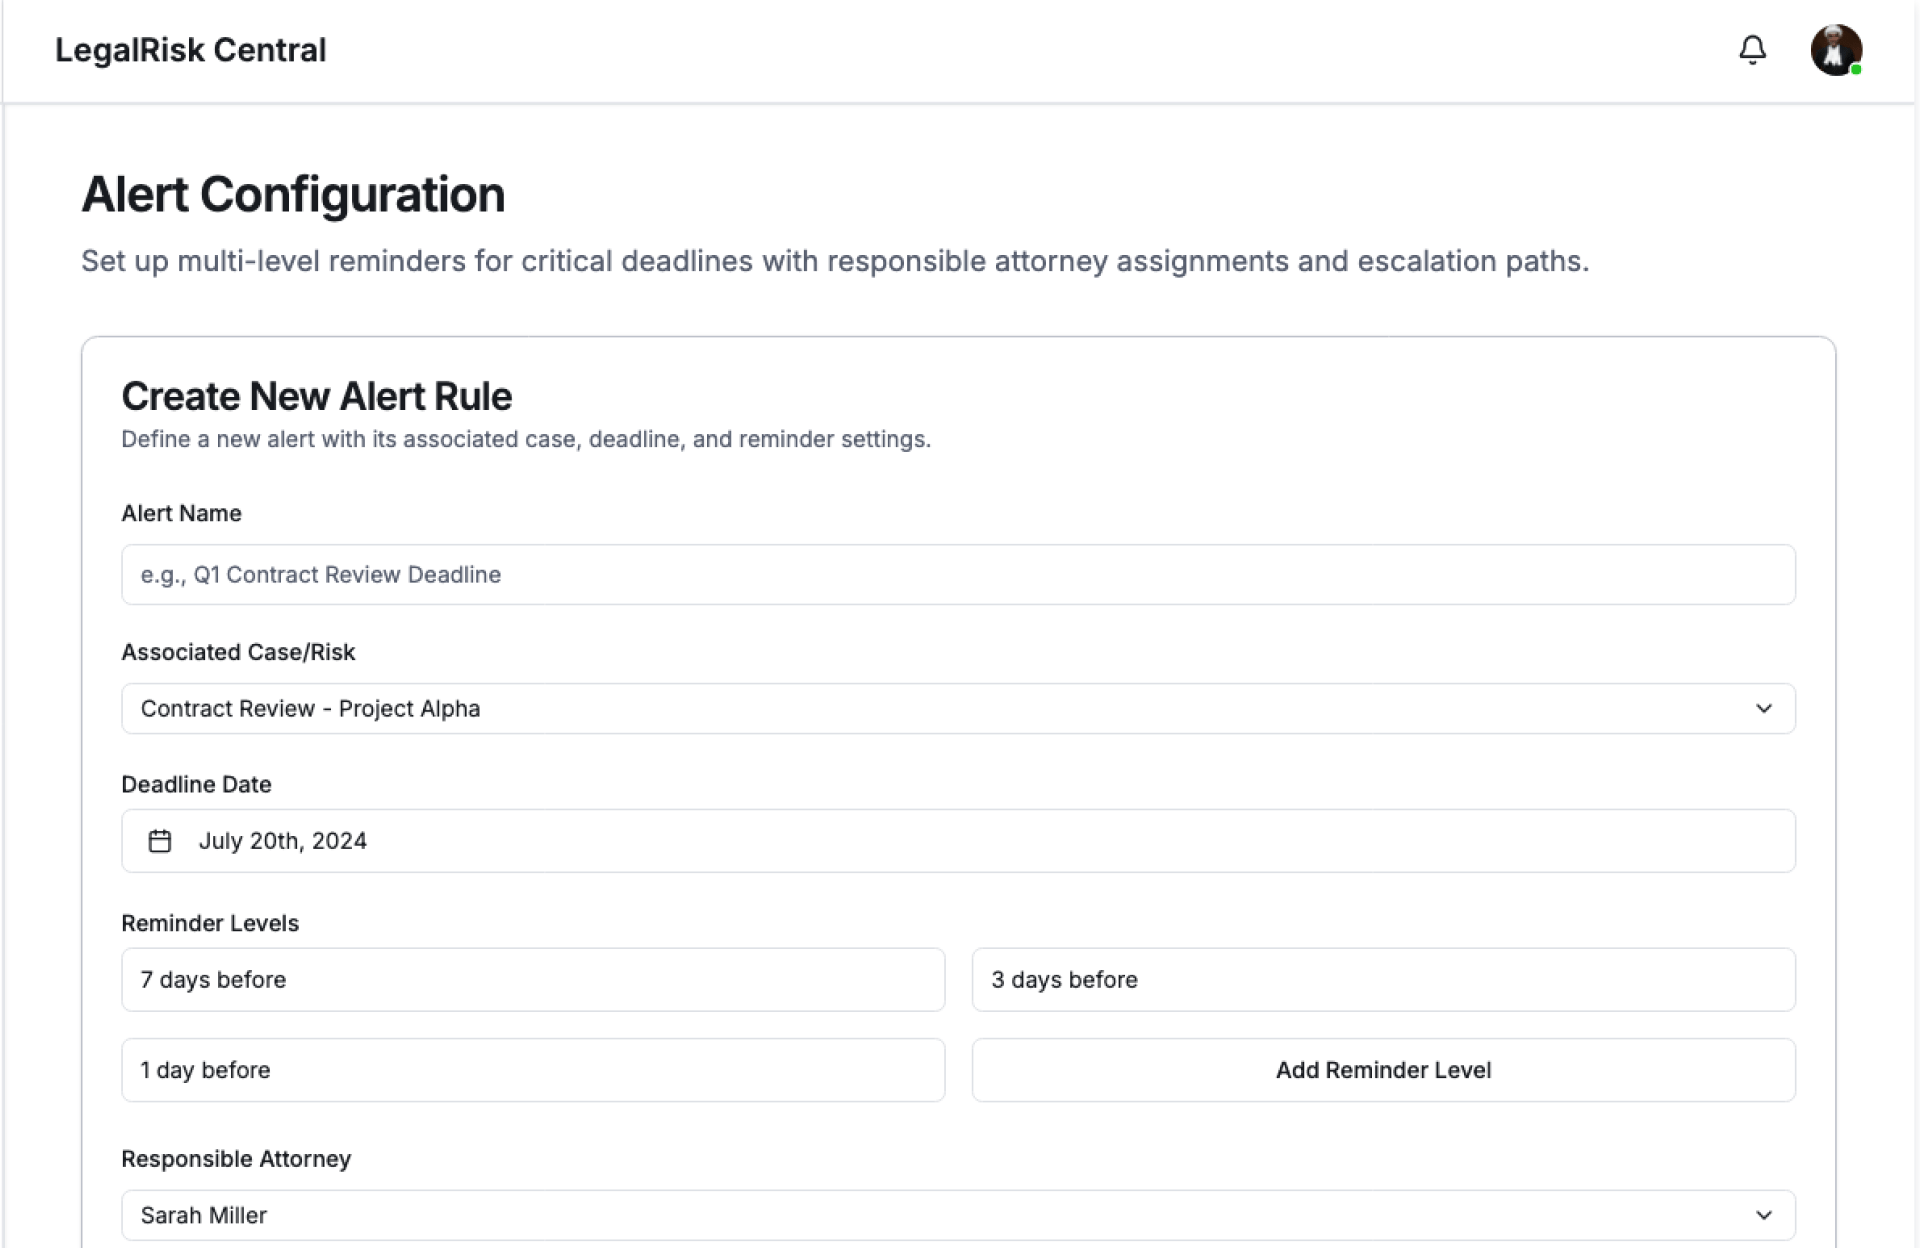Screen dimensions: 1920x1248
Task: Edit the 1 day before reminder
Action: tap(532, 1070)
